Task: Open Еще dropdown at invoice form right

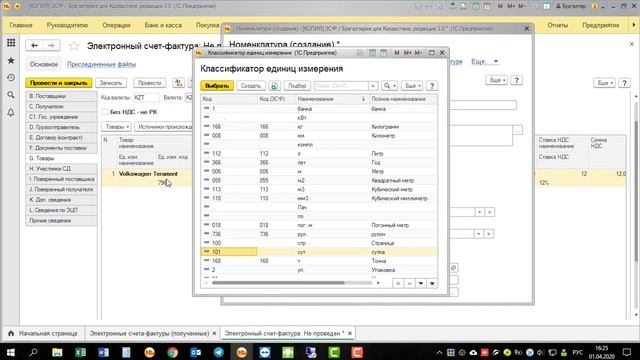Action: click(x=604, y=83)
